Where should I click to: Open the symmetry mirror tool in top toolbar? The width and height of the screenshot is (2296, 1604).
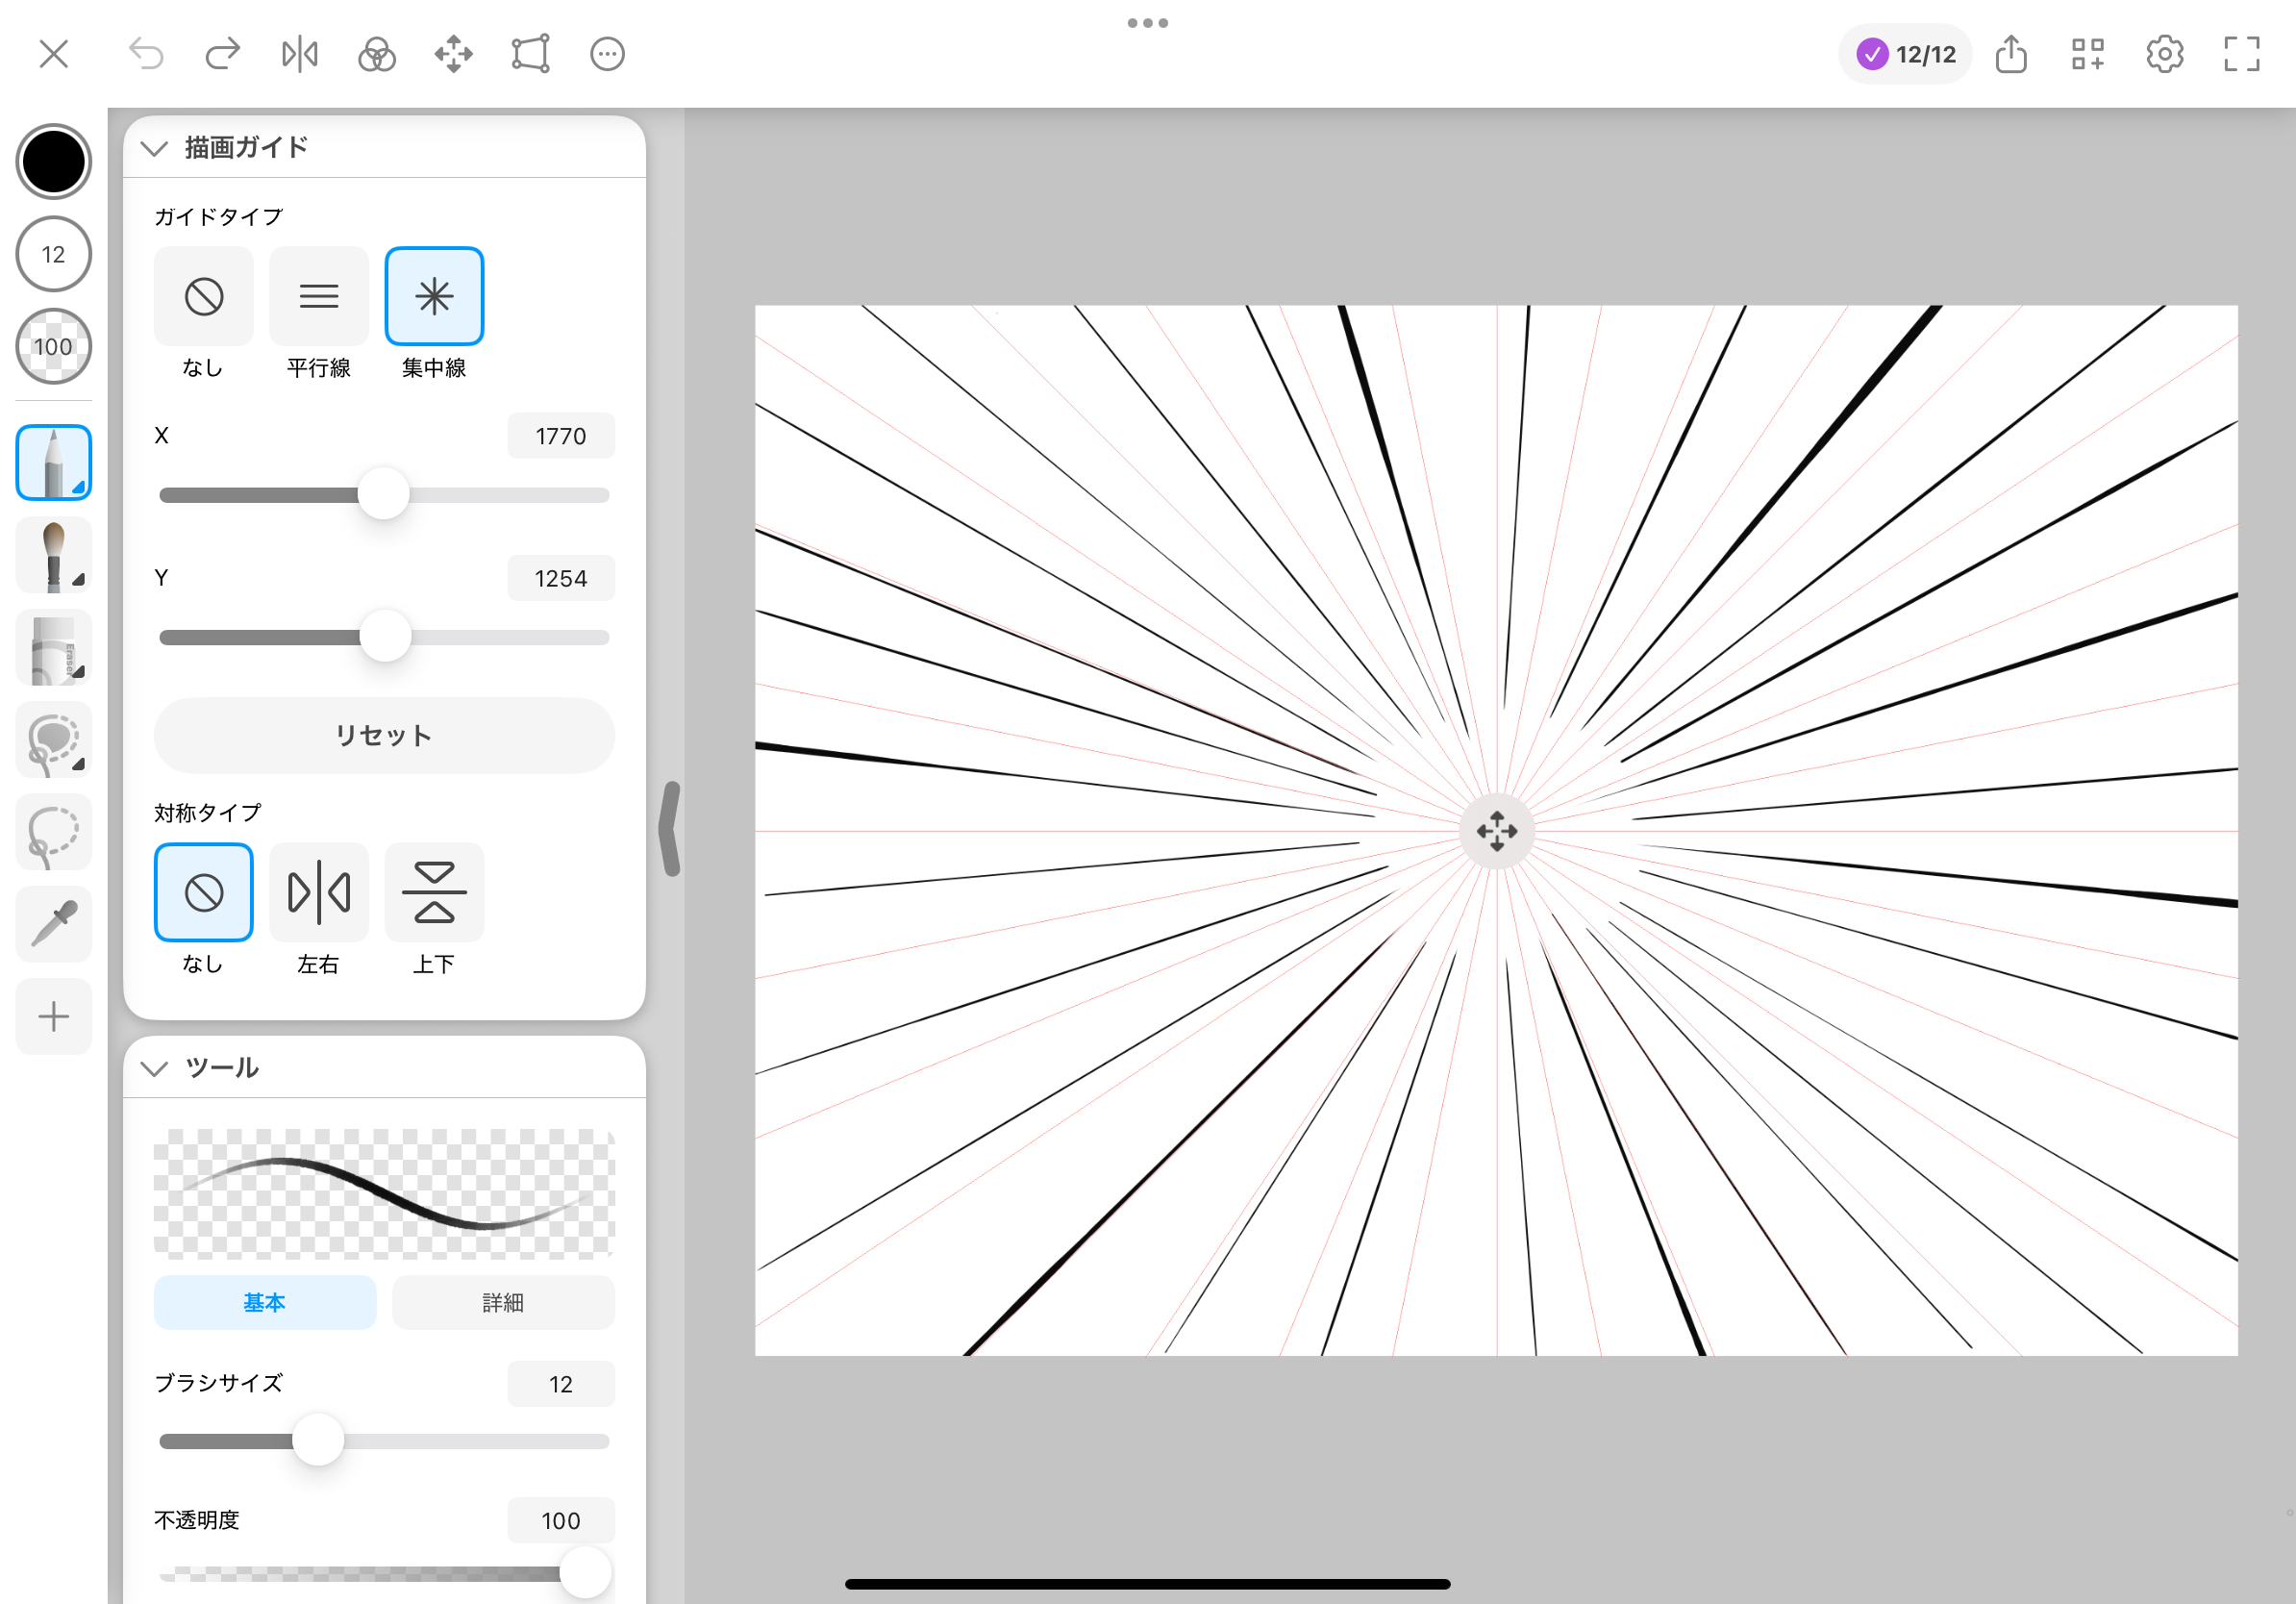[x=299, y=54]
